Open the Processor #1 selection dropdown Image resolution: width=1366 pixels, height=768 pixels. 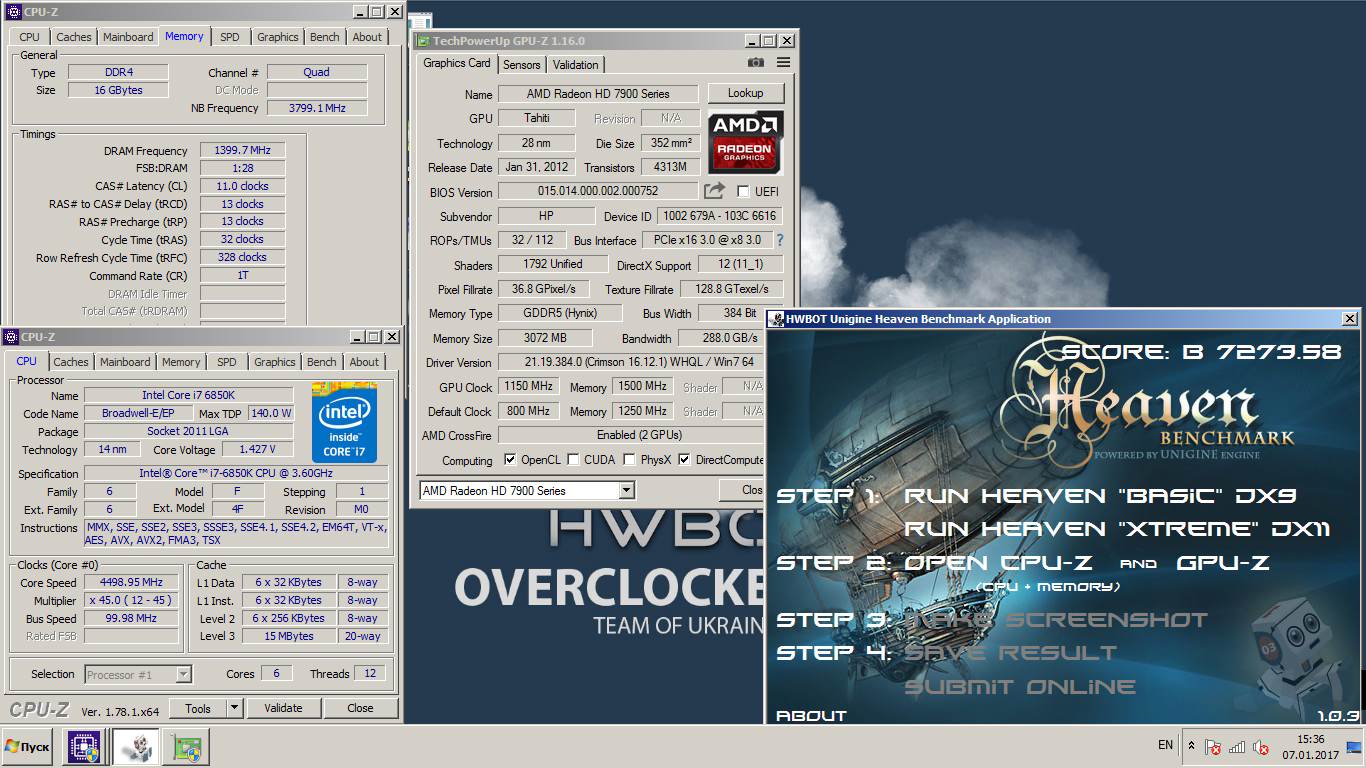[x=138, y=674]
